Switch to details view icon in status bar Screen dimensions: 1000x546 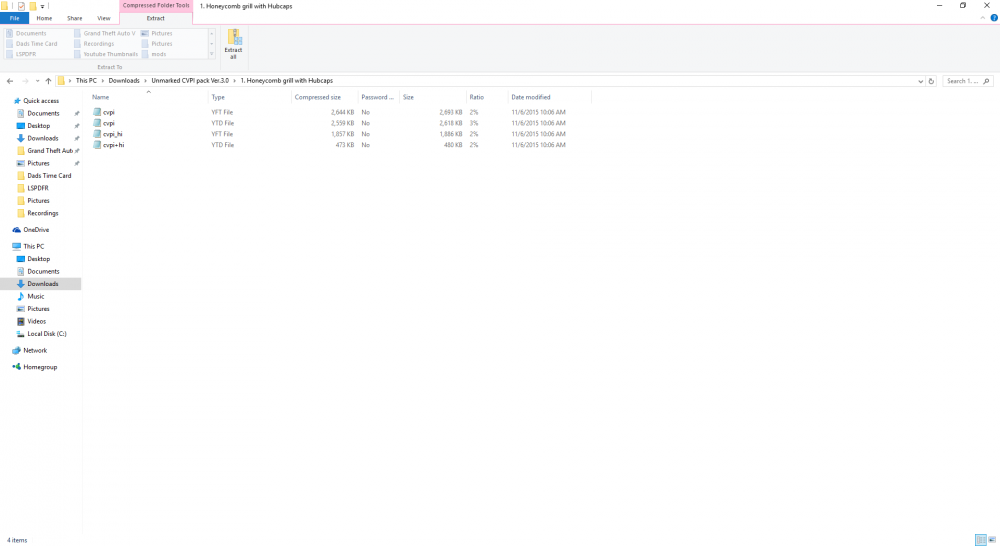click(x=981, y=540)
